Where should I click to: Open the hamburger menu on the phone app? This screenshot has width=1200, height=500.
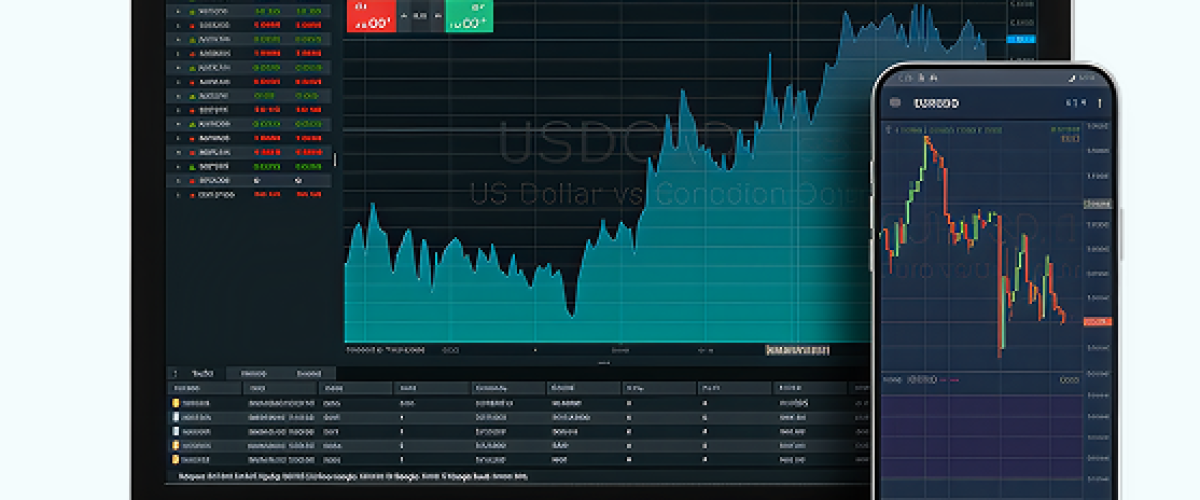893,103
